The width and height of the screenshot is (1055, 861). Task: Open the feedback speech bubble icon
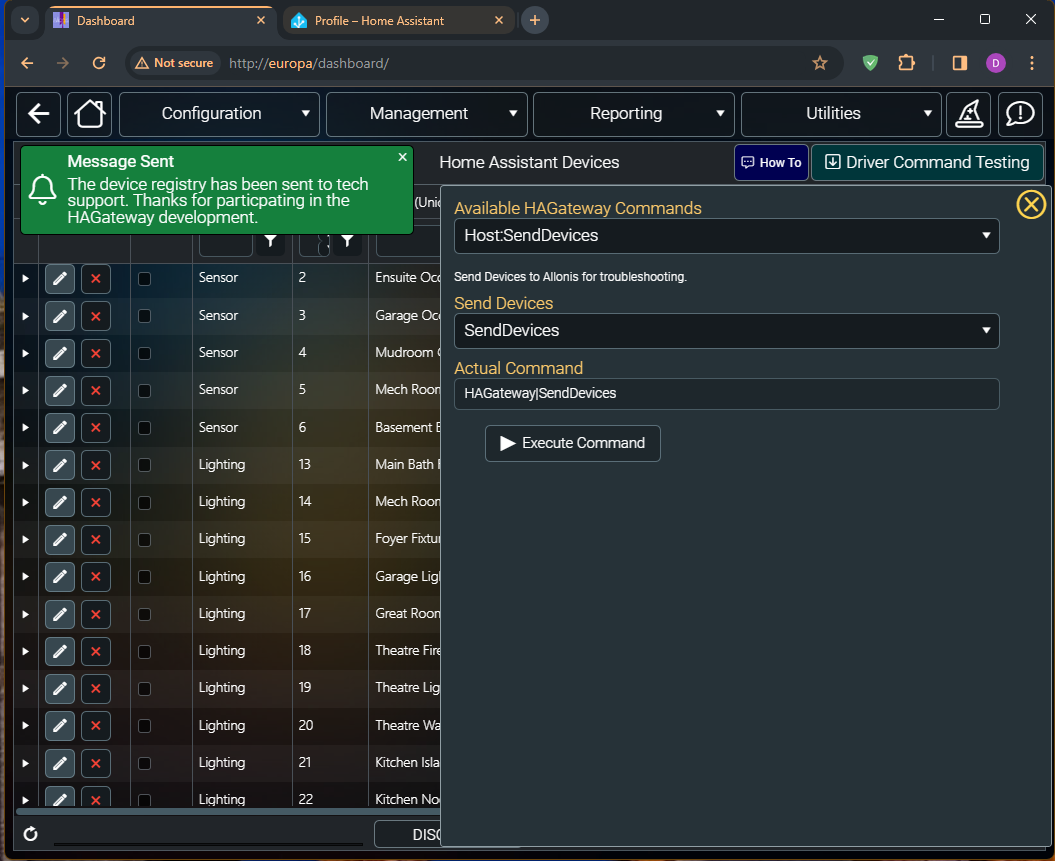tap(1020, 114)
